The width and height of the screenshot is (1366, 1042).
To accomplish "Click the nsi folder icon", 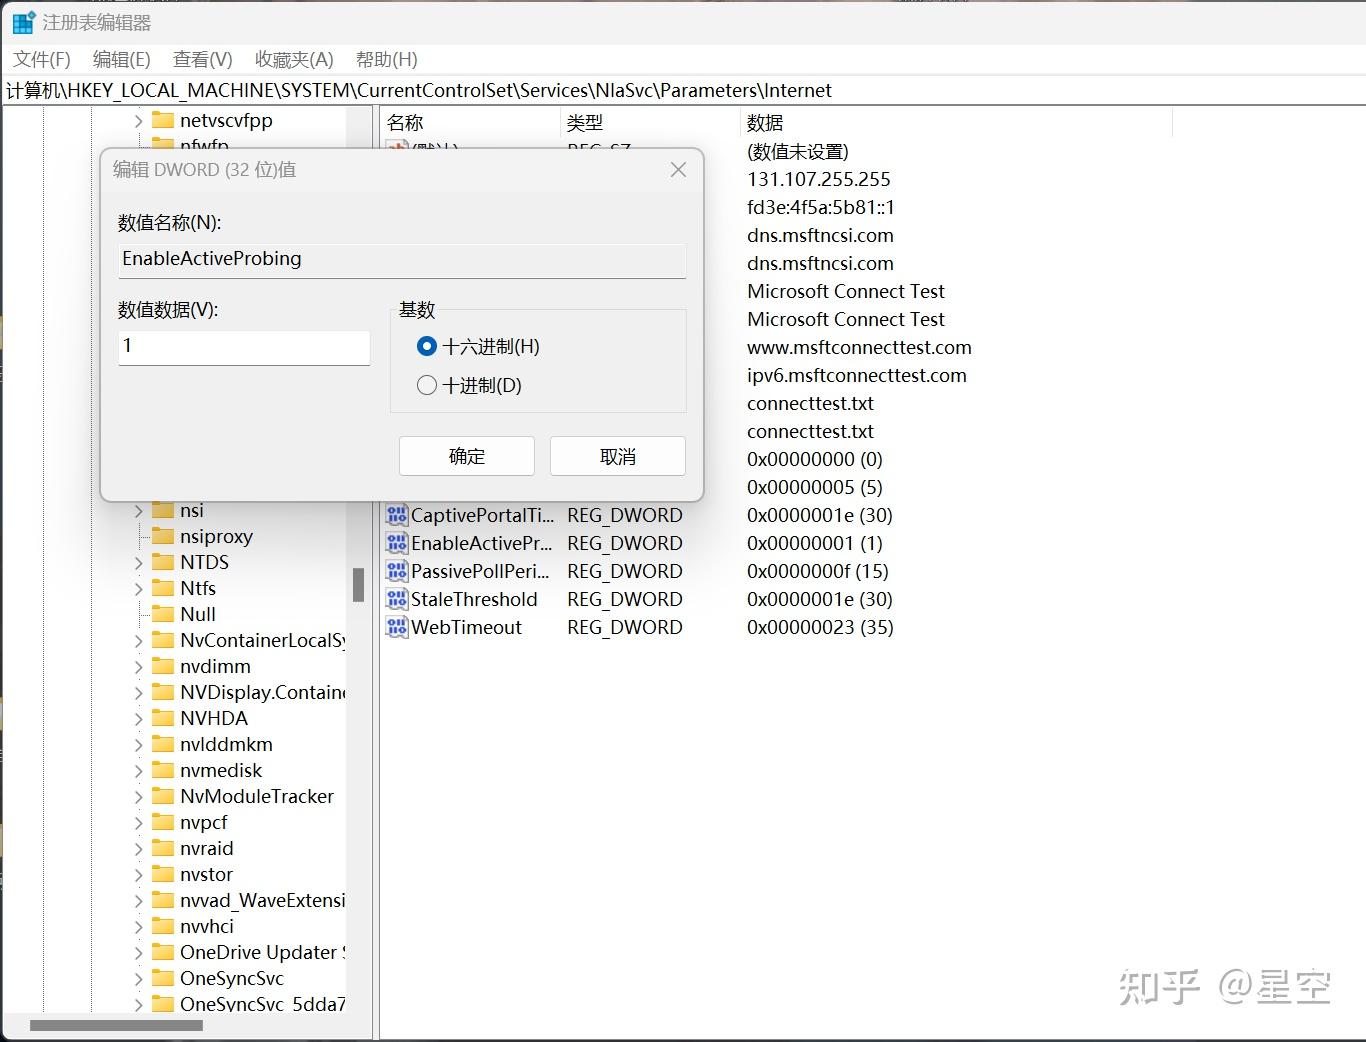I will pyautogui.click(x=163, y=510).
